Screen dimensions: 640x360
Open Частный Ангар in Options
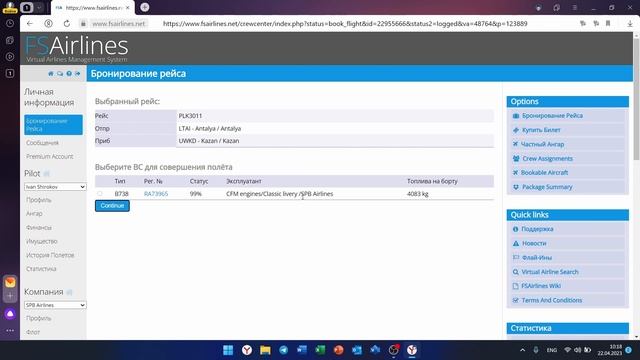tap(542, 144)
